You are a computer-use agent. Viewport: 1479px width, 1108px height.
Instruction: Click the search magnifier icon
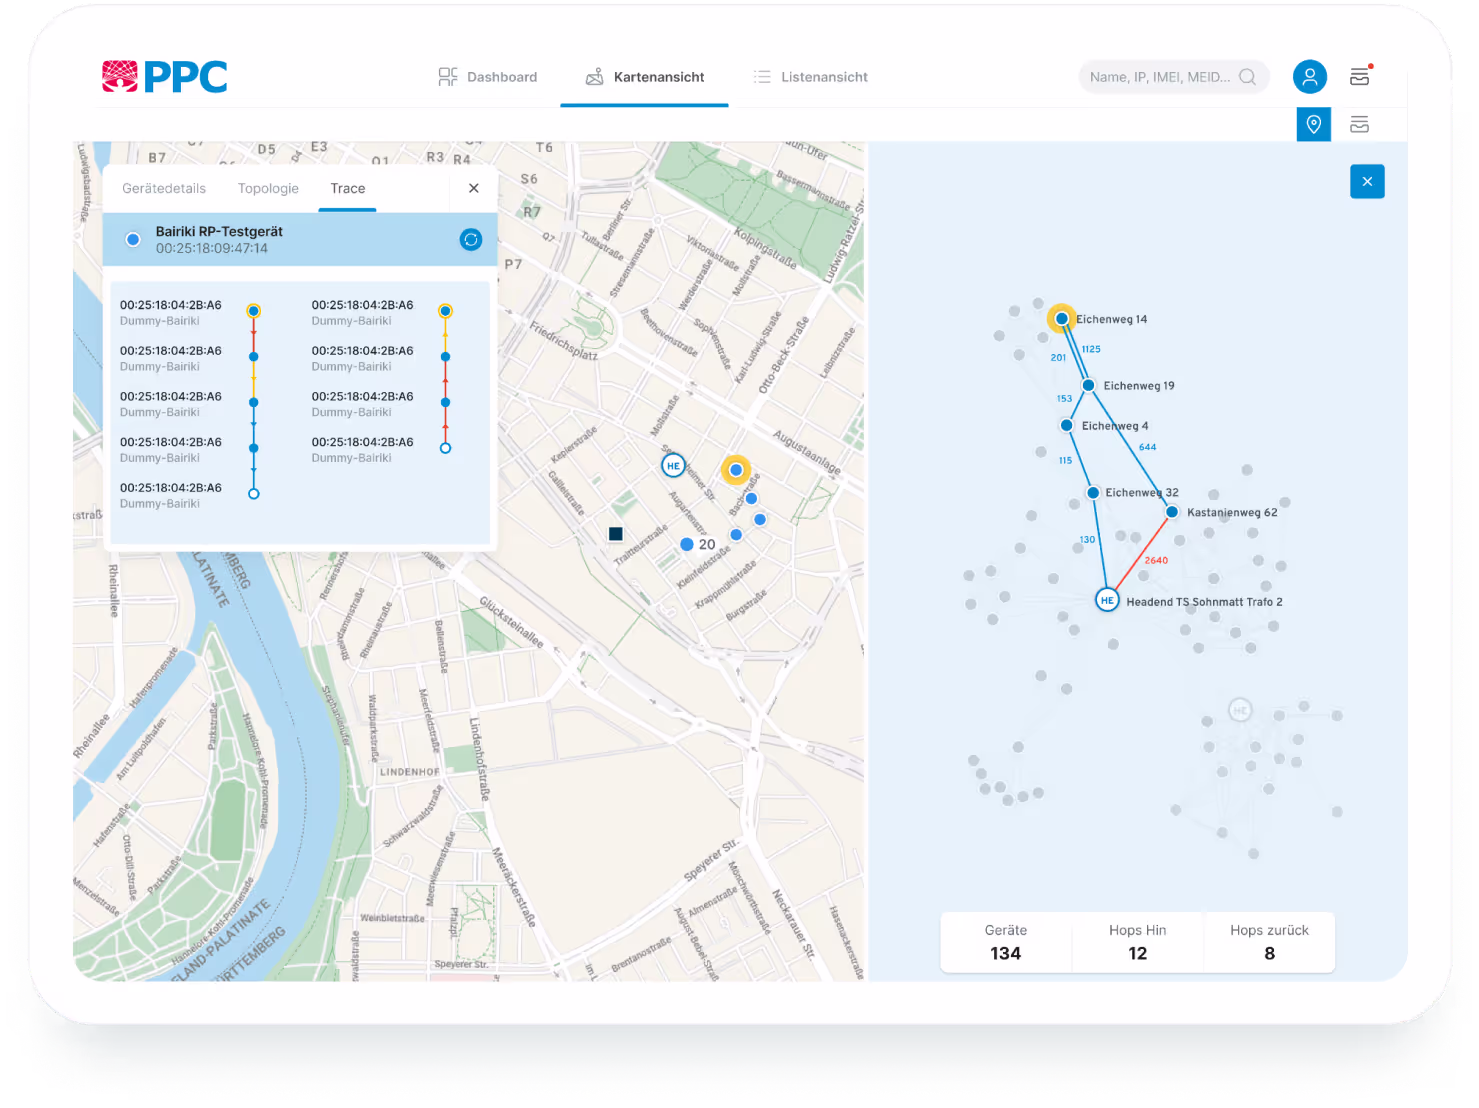[x=1248, y=77]
